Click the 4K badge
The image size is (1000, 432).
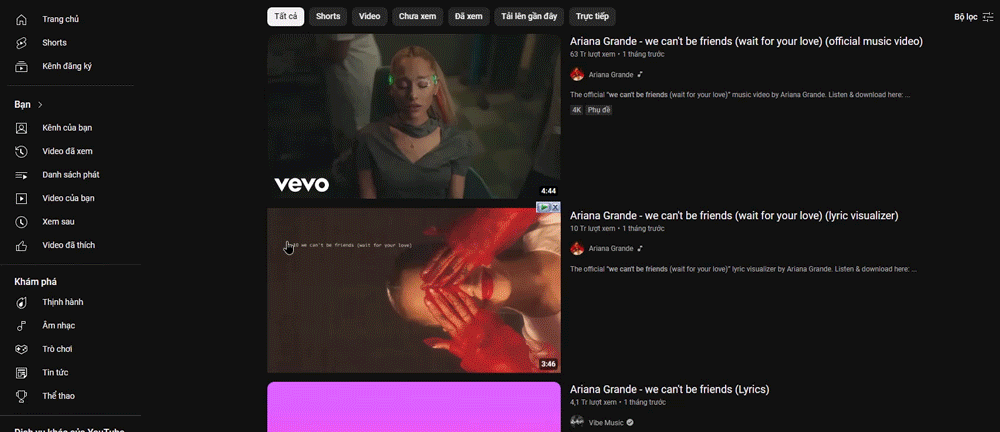(x=577, y=110)
